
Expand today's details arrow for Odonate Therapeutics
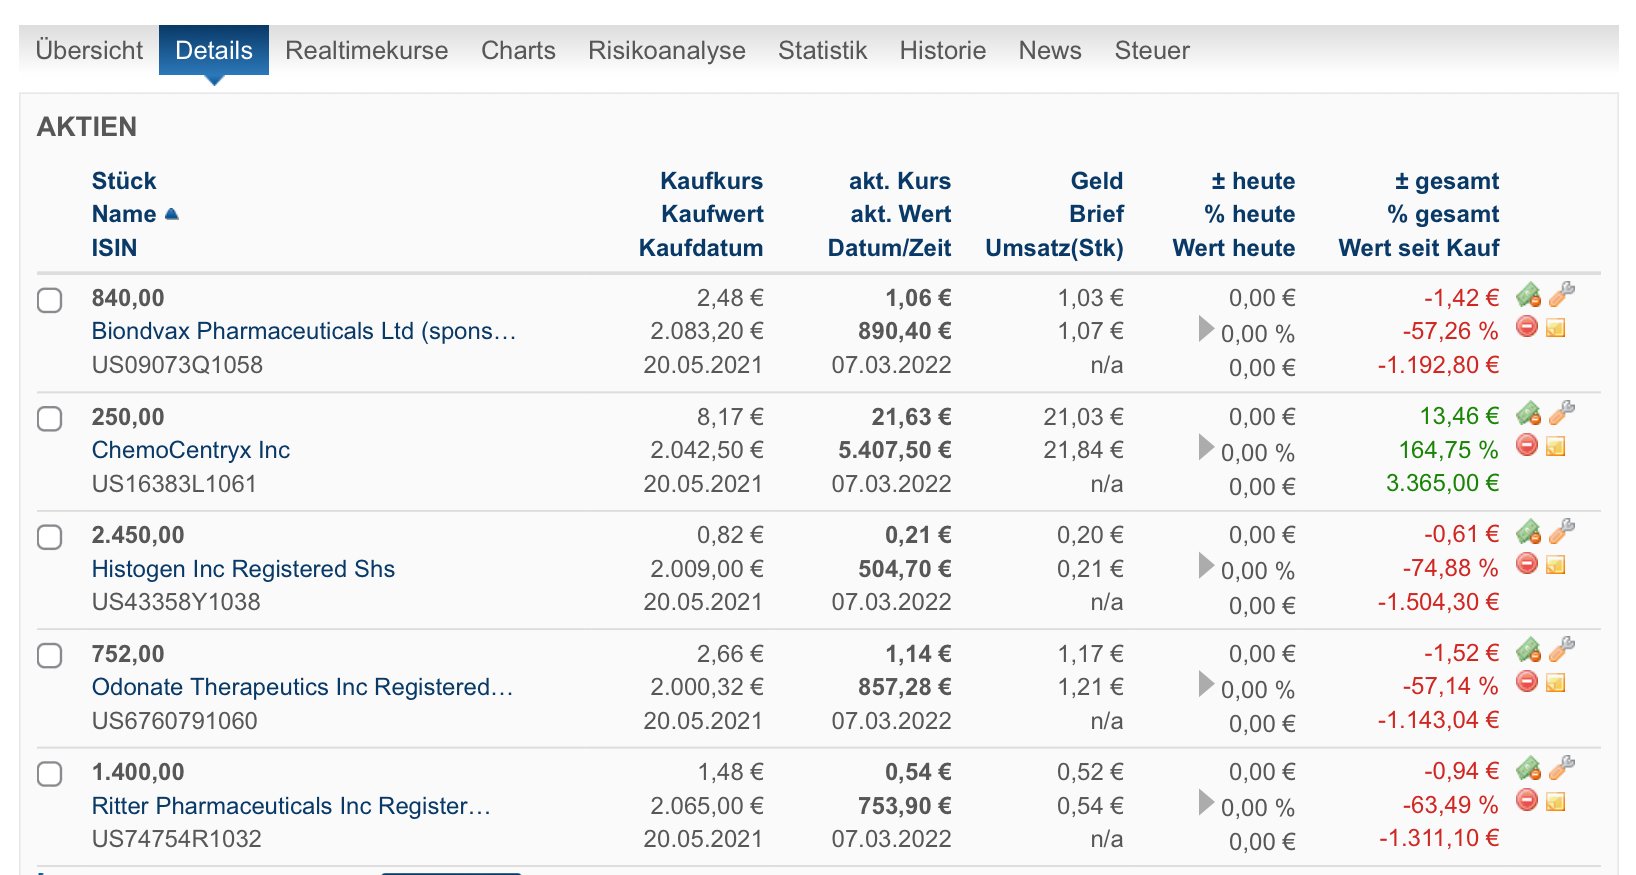1206,685
